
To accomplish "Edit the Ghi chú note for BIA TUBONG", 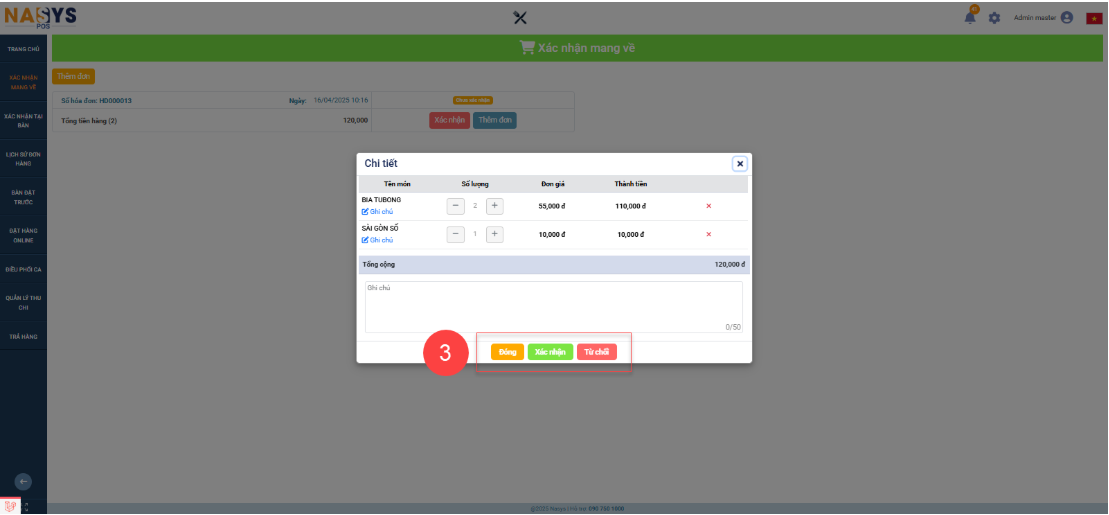I will 378,212.
